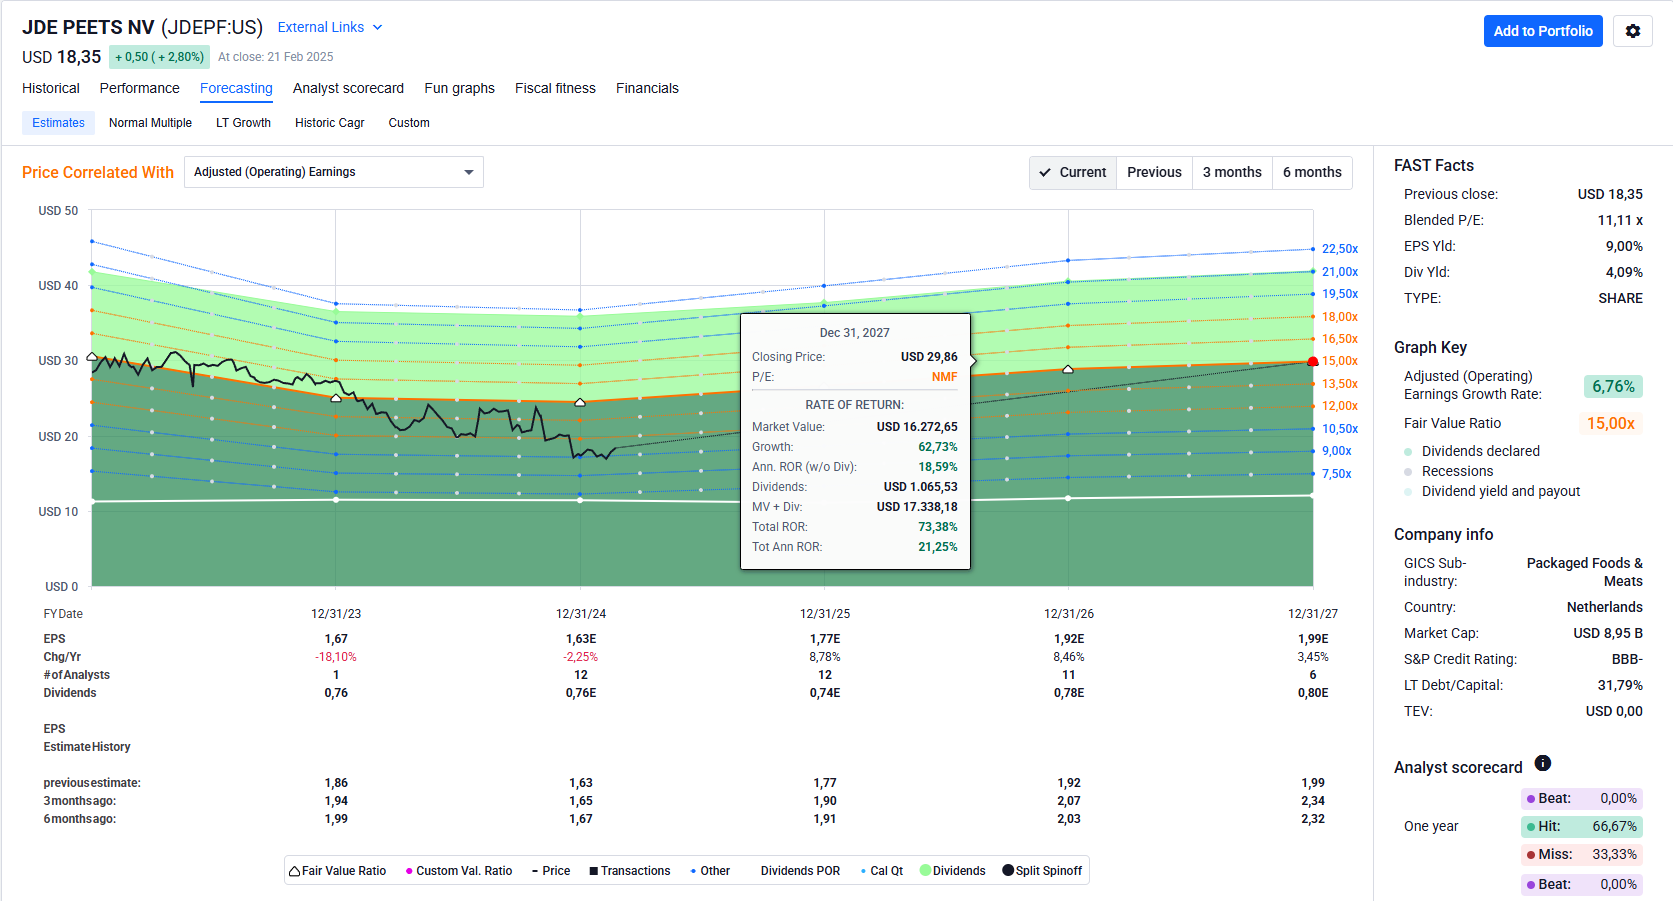This screenshot has width=1673, height=901.
Task: Expand the External Links dropdown
Action: click(x=329, y=27)
